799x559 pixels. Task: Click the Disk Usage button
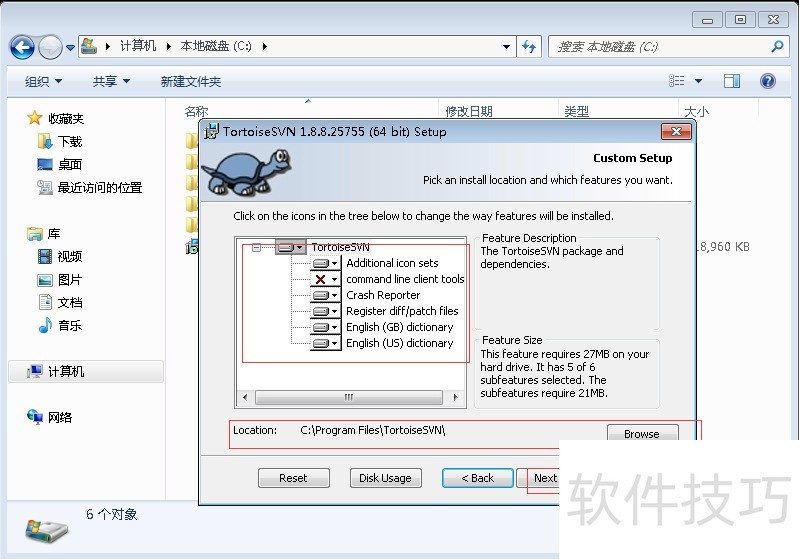[385, 478]
